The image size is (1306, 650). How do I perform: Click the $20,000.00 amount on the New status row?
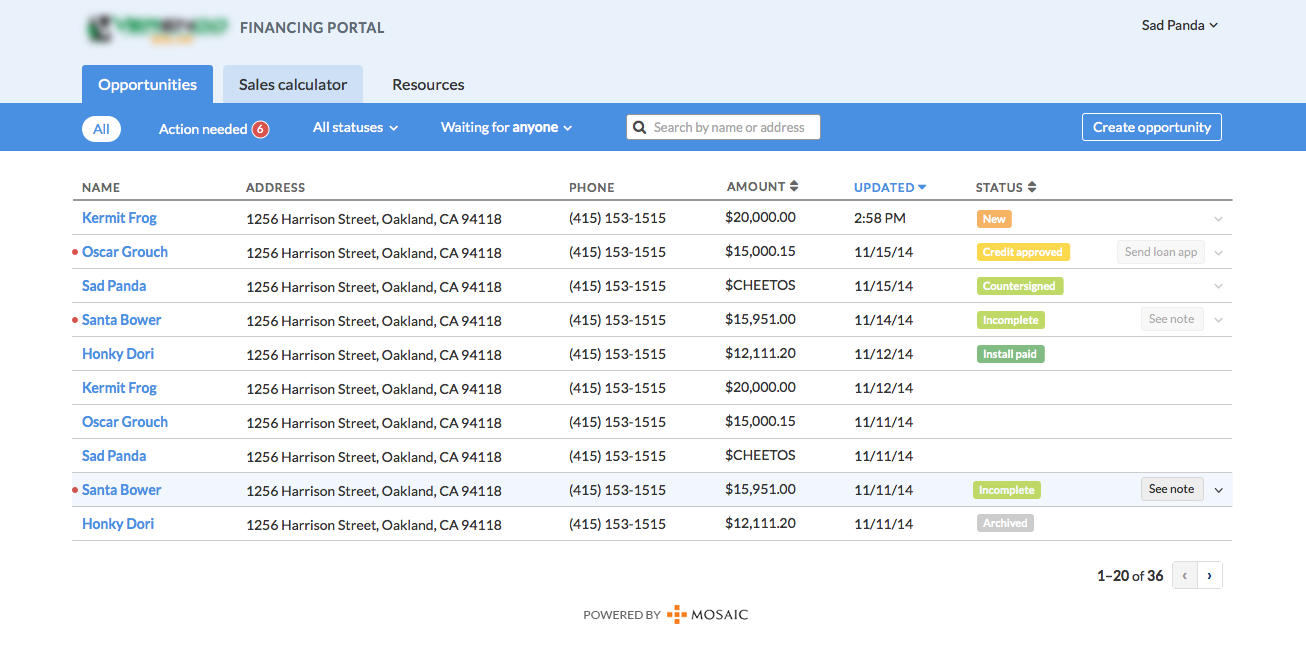(760, 217)
